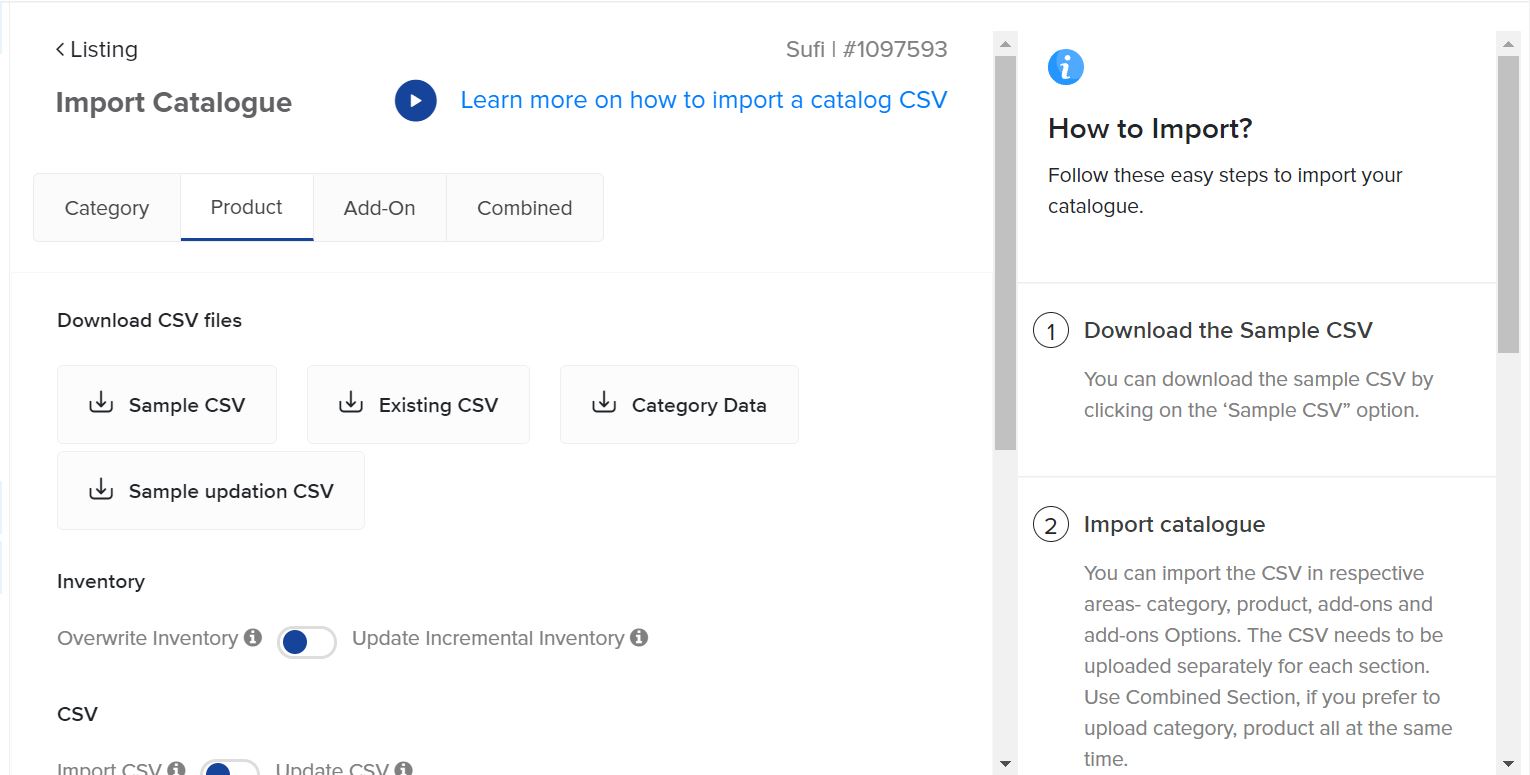Toggle the Inventory overwrite/incremental switch
Viewport: 1530px width, 775px height.
point(306,642)
